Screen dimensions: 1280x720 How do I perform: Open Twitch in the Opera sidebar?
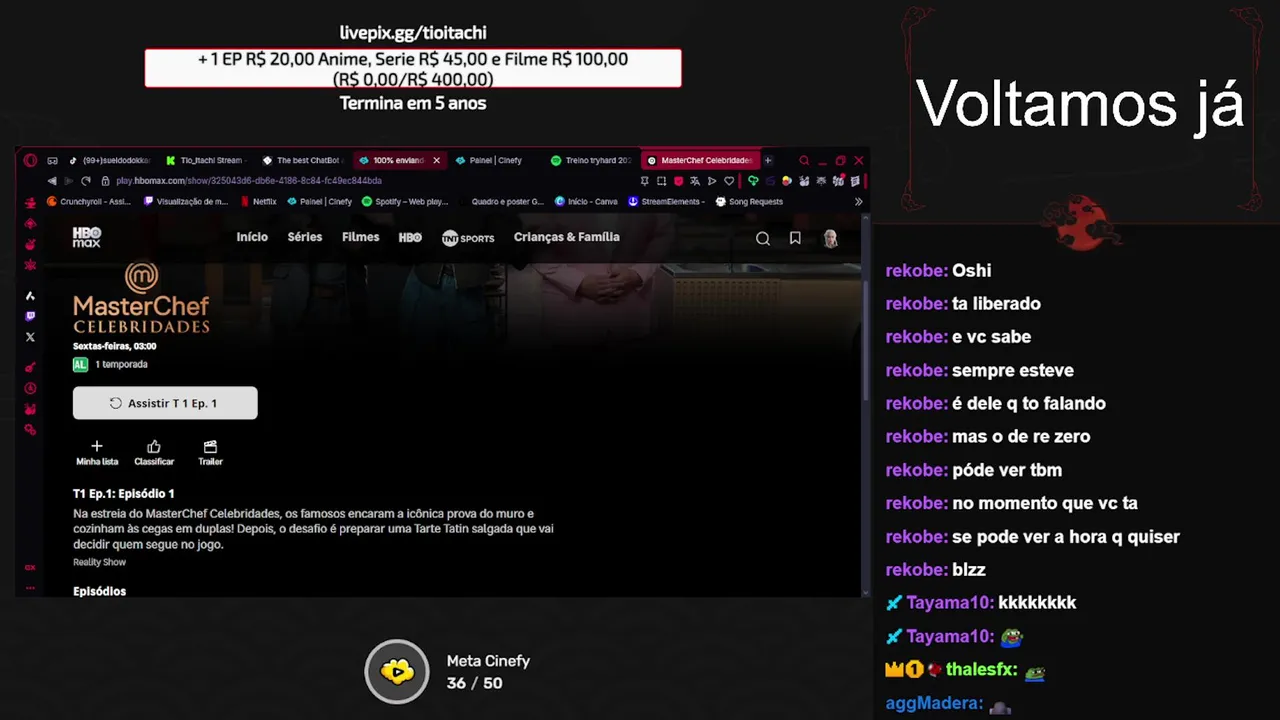[x=30, y=316]
